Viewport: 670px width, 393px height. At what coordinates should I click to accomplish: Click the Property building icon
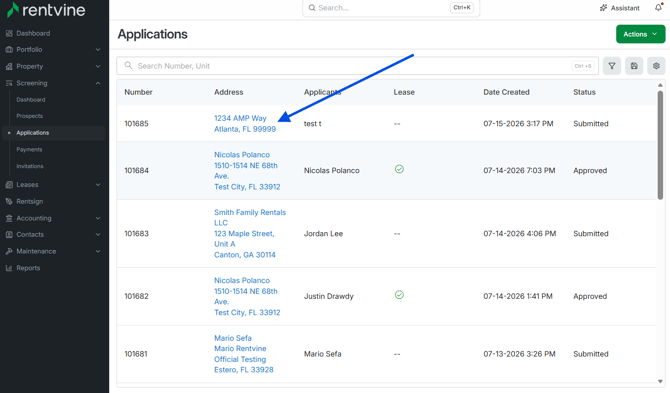pyautogui.click(x=9, y=67)
